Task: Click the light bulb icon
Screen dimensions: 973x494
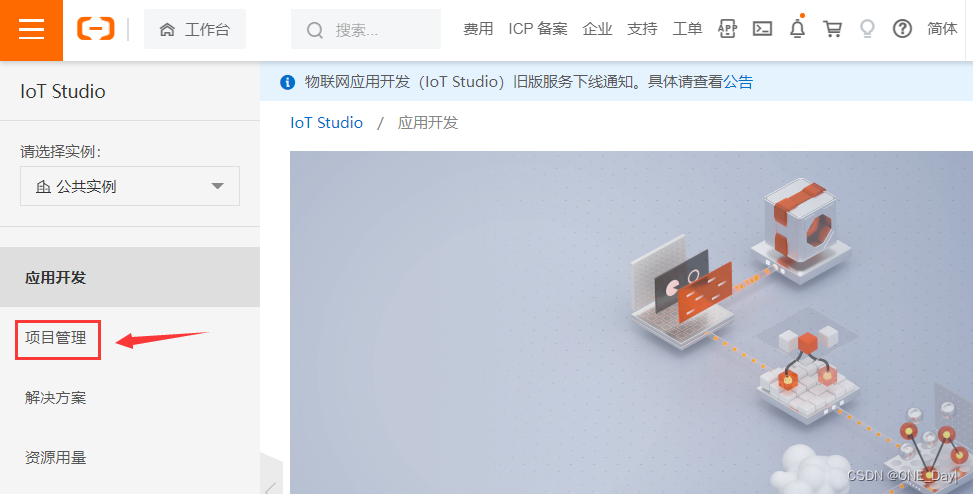Action: [x=867, y=29]
